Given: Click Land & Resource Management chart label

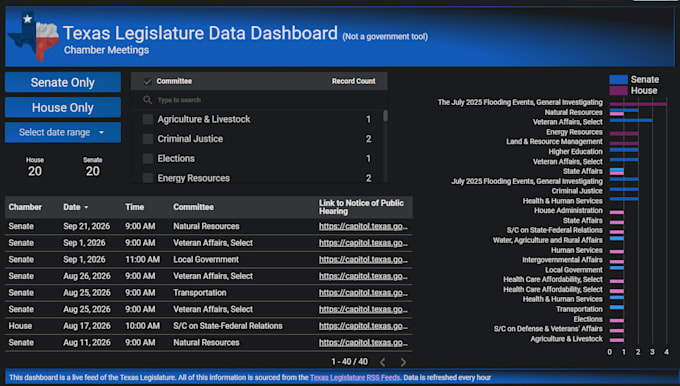Looking at the screenshot, I should point(554,141).
